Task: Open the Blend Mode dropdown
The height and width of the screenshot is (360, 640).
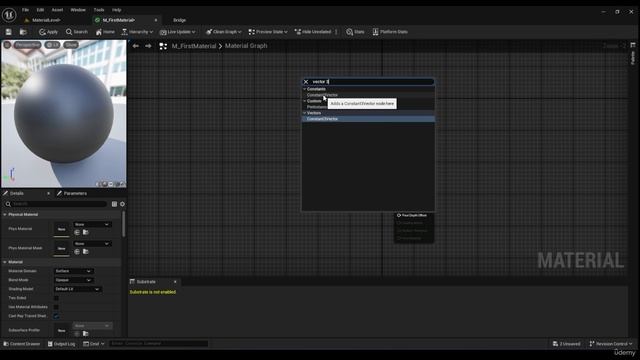Action: (x=73, y=280)
